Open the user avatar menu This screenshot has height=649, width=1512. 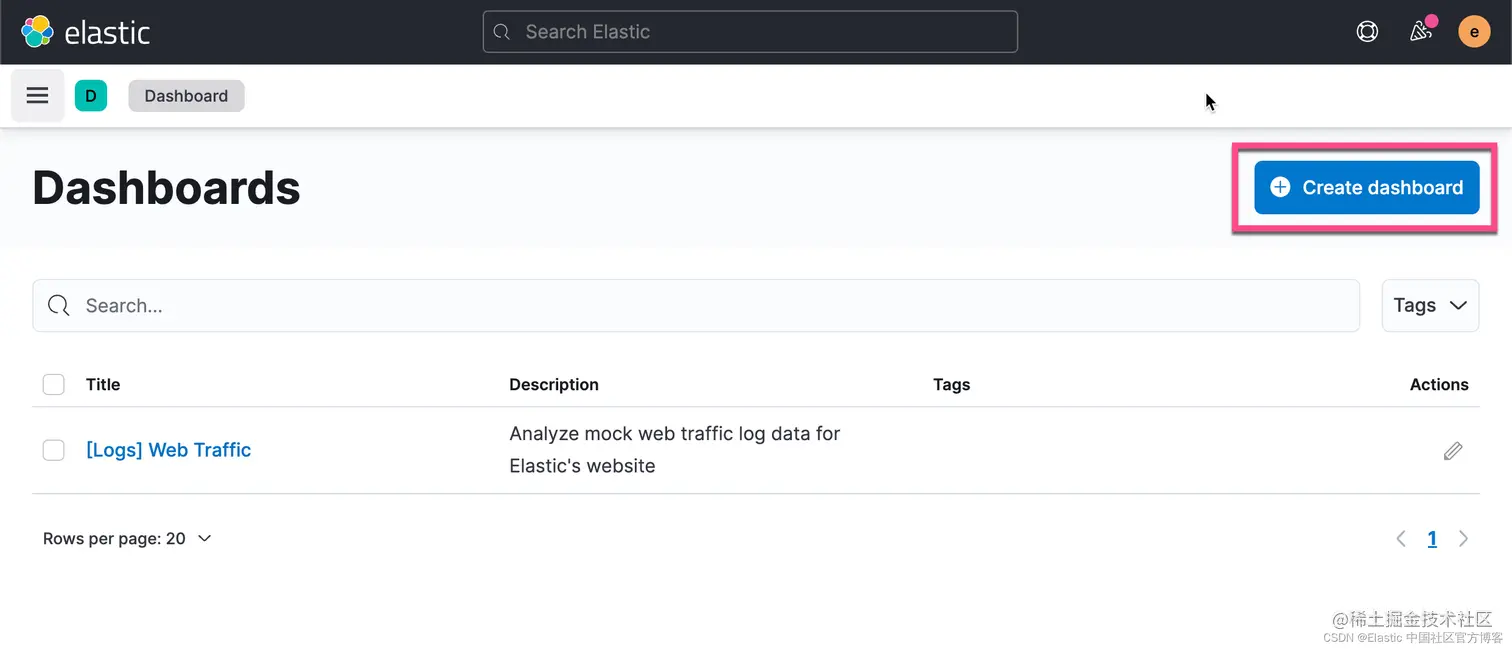click(x=1474, y=32)
